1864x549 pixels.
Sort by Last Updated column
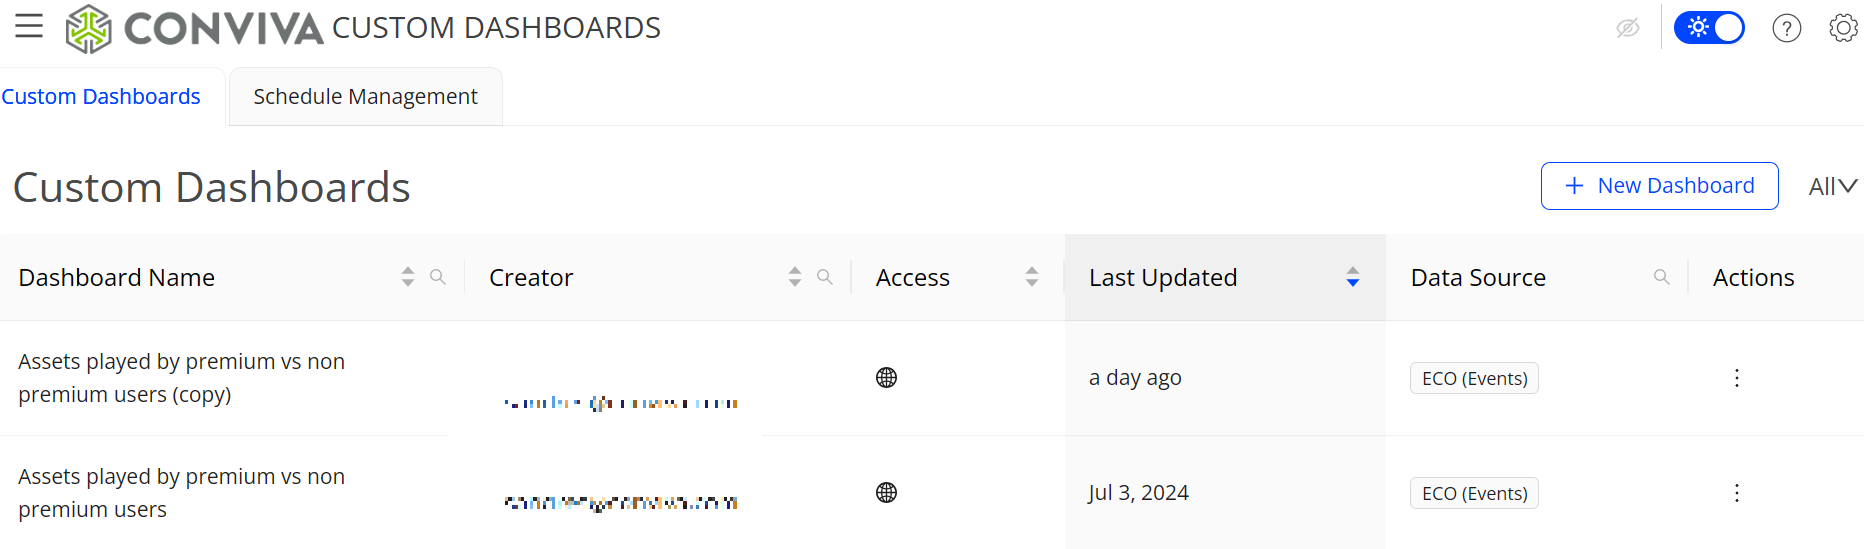1352,277
